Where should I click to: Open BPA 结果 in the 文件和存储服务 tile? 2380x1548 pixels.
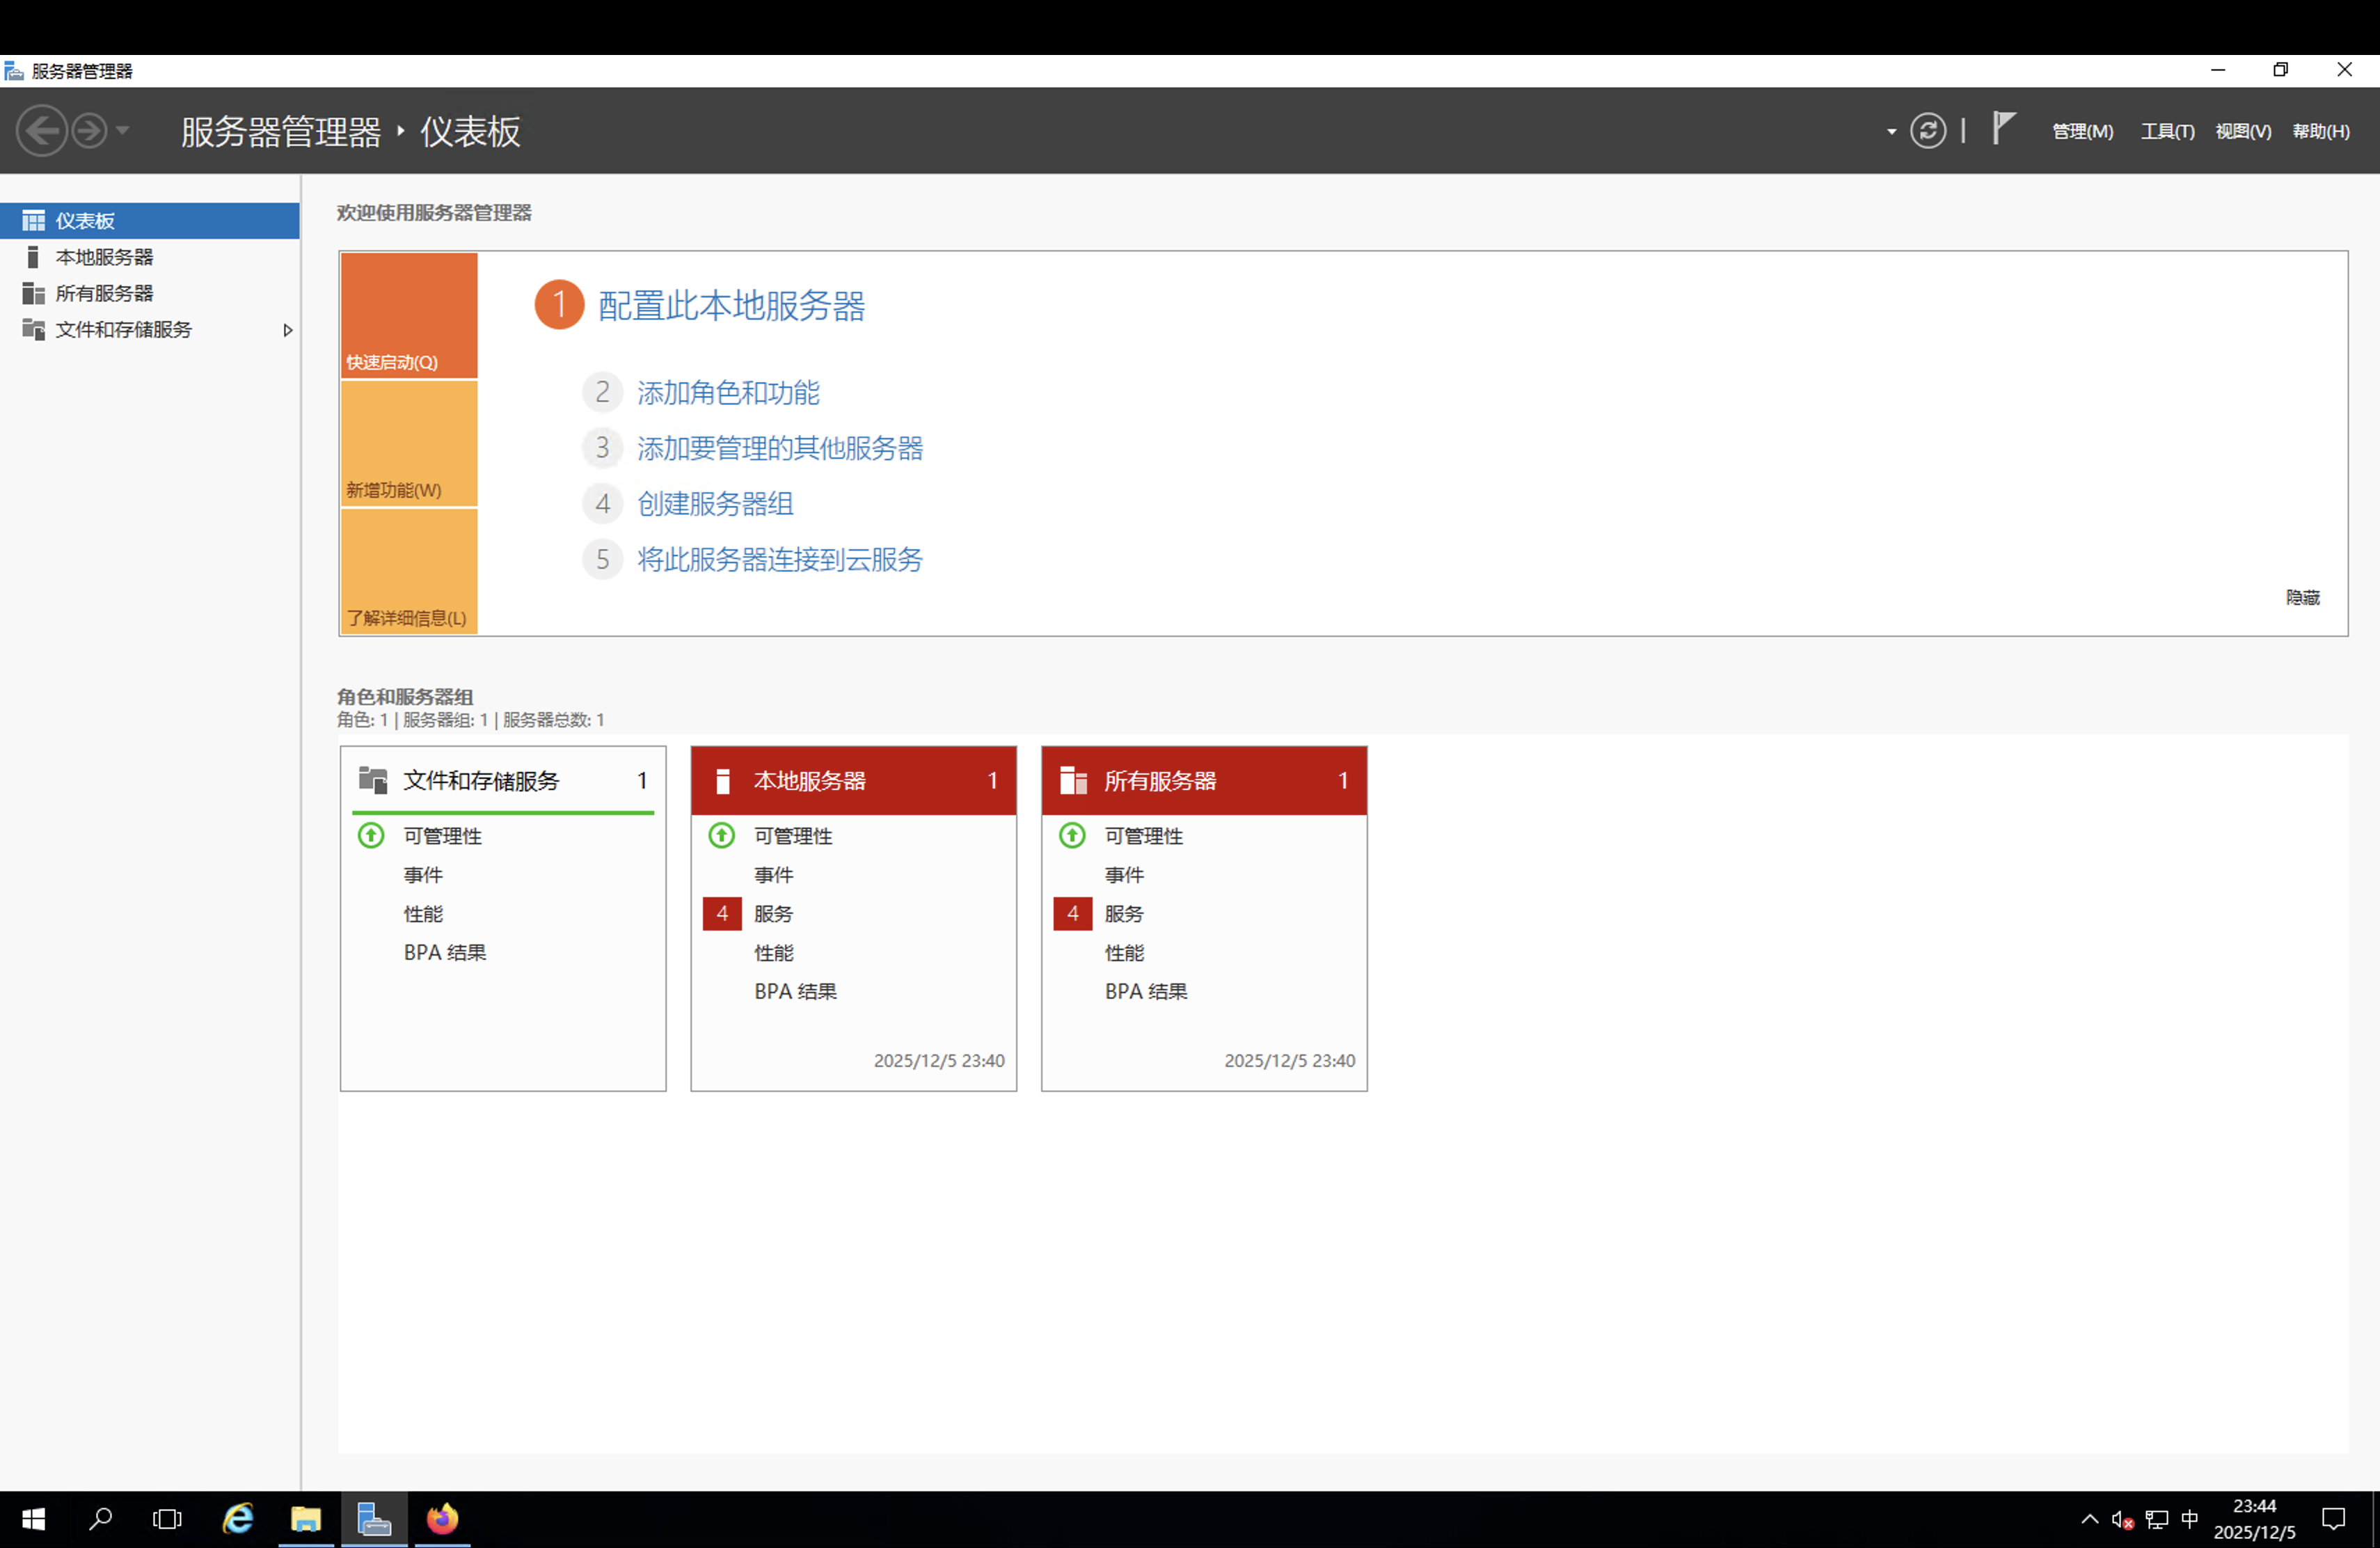[444, 951]
